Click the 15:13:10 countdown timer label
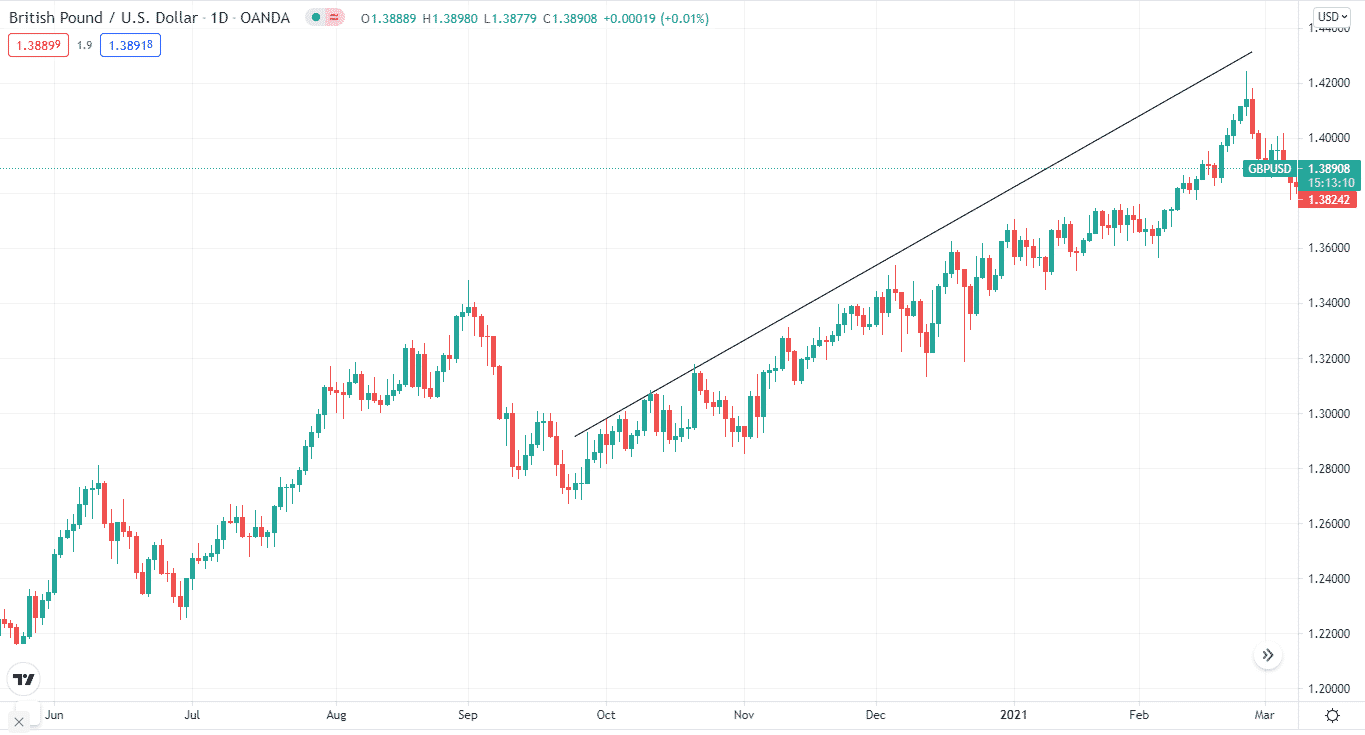Screen dimensions: 1365x735 [x=1331, y=183]
